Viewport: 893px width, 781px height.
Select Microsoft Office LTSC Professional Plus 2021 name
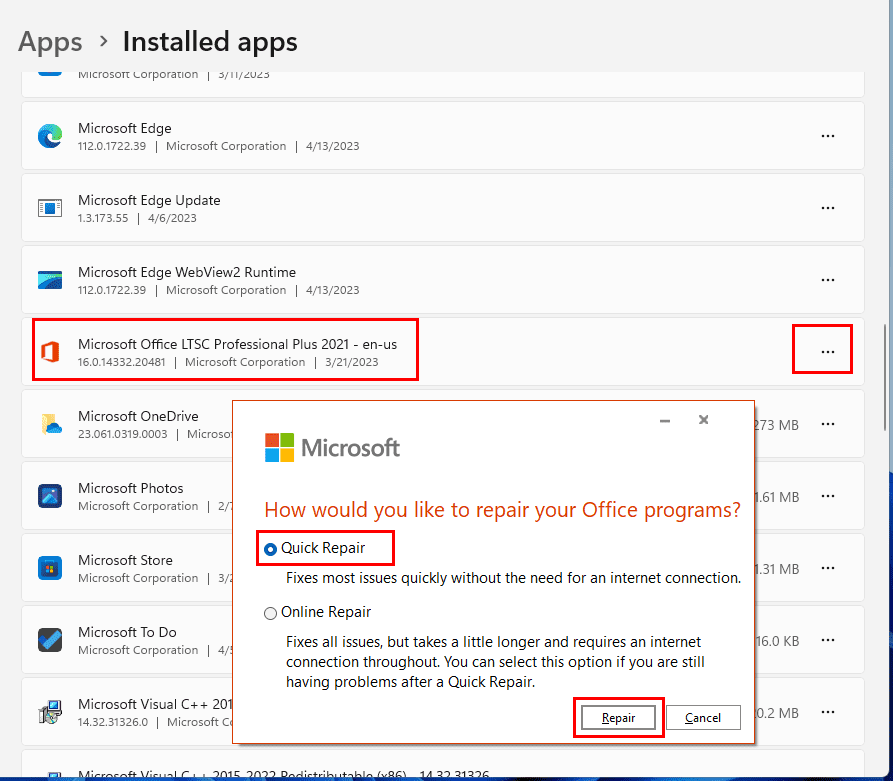tap(237, 344)
